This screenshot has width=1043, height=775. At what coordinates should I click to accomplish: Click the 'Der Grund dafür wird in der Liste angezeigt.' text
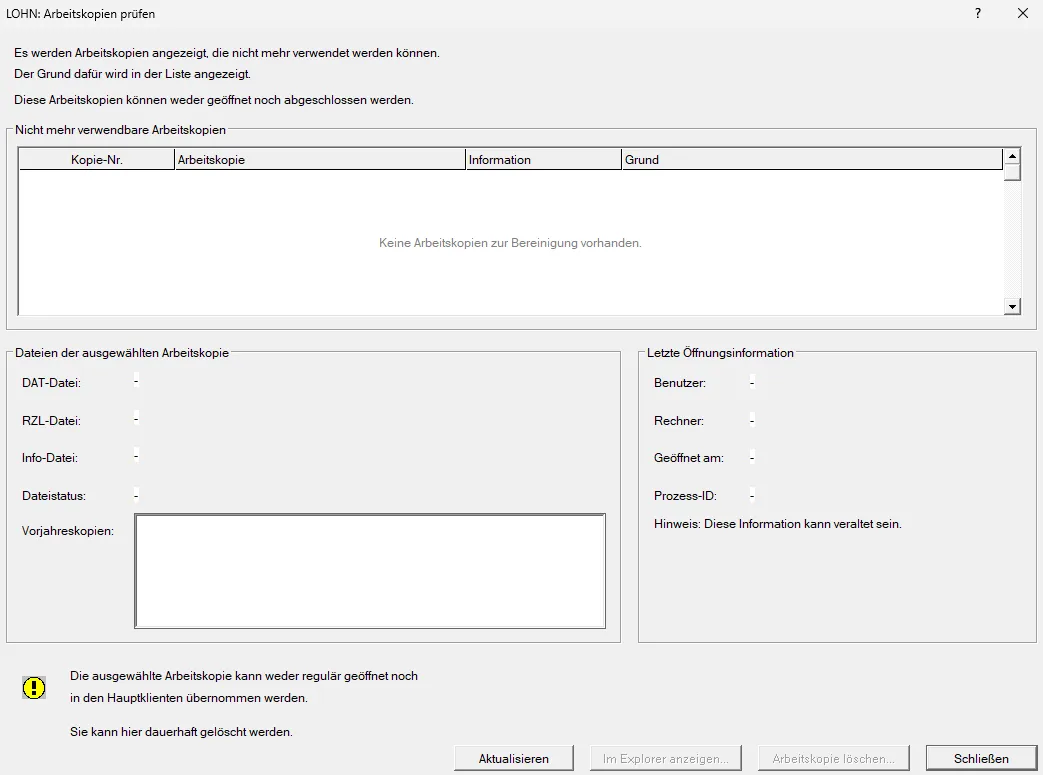[132, 74]
